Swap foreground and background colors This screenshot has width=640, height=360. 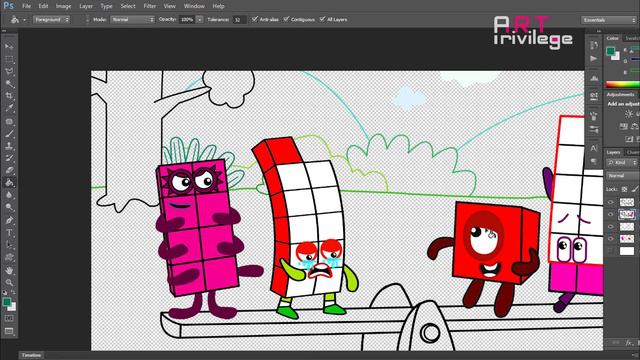(13, 293)
